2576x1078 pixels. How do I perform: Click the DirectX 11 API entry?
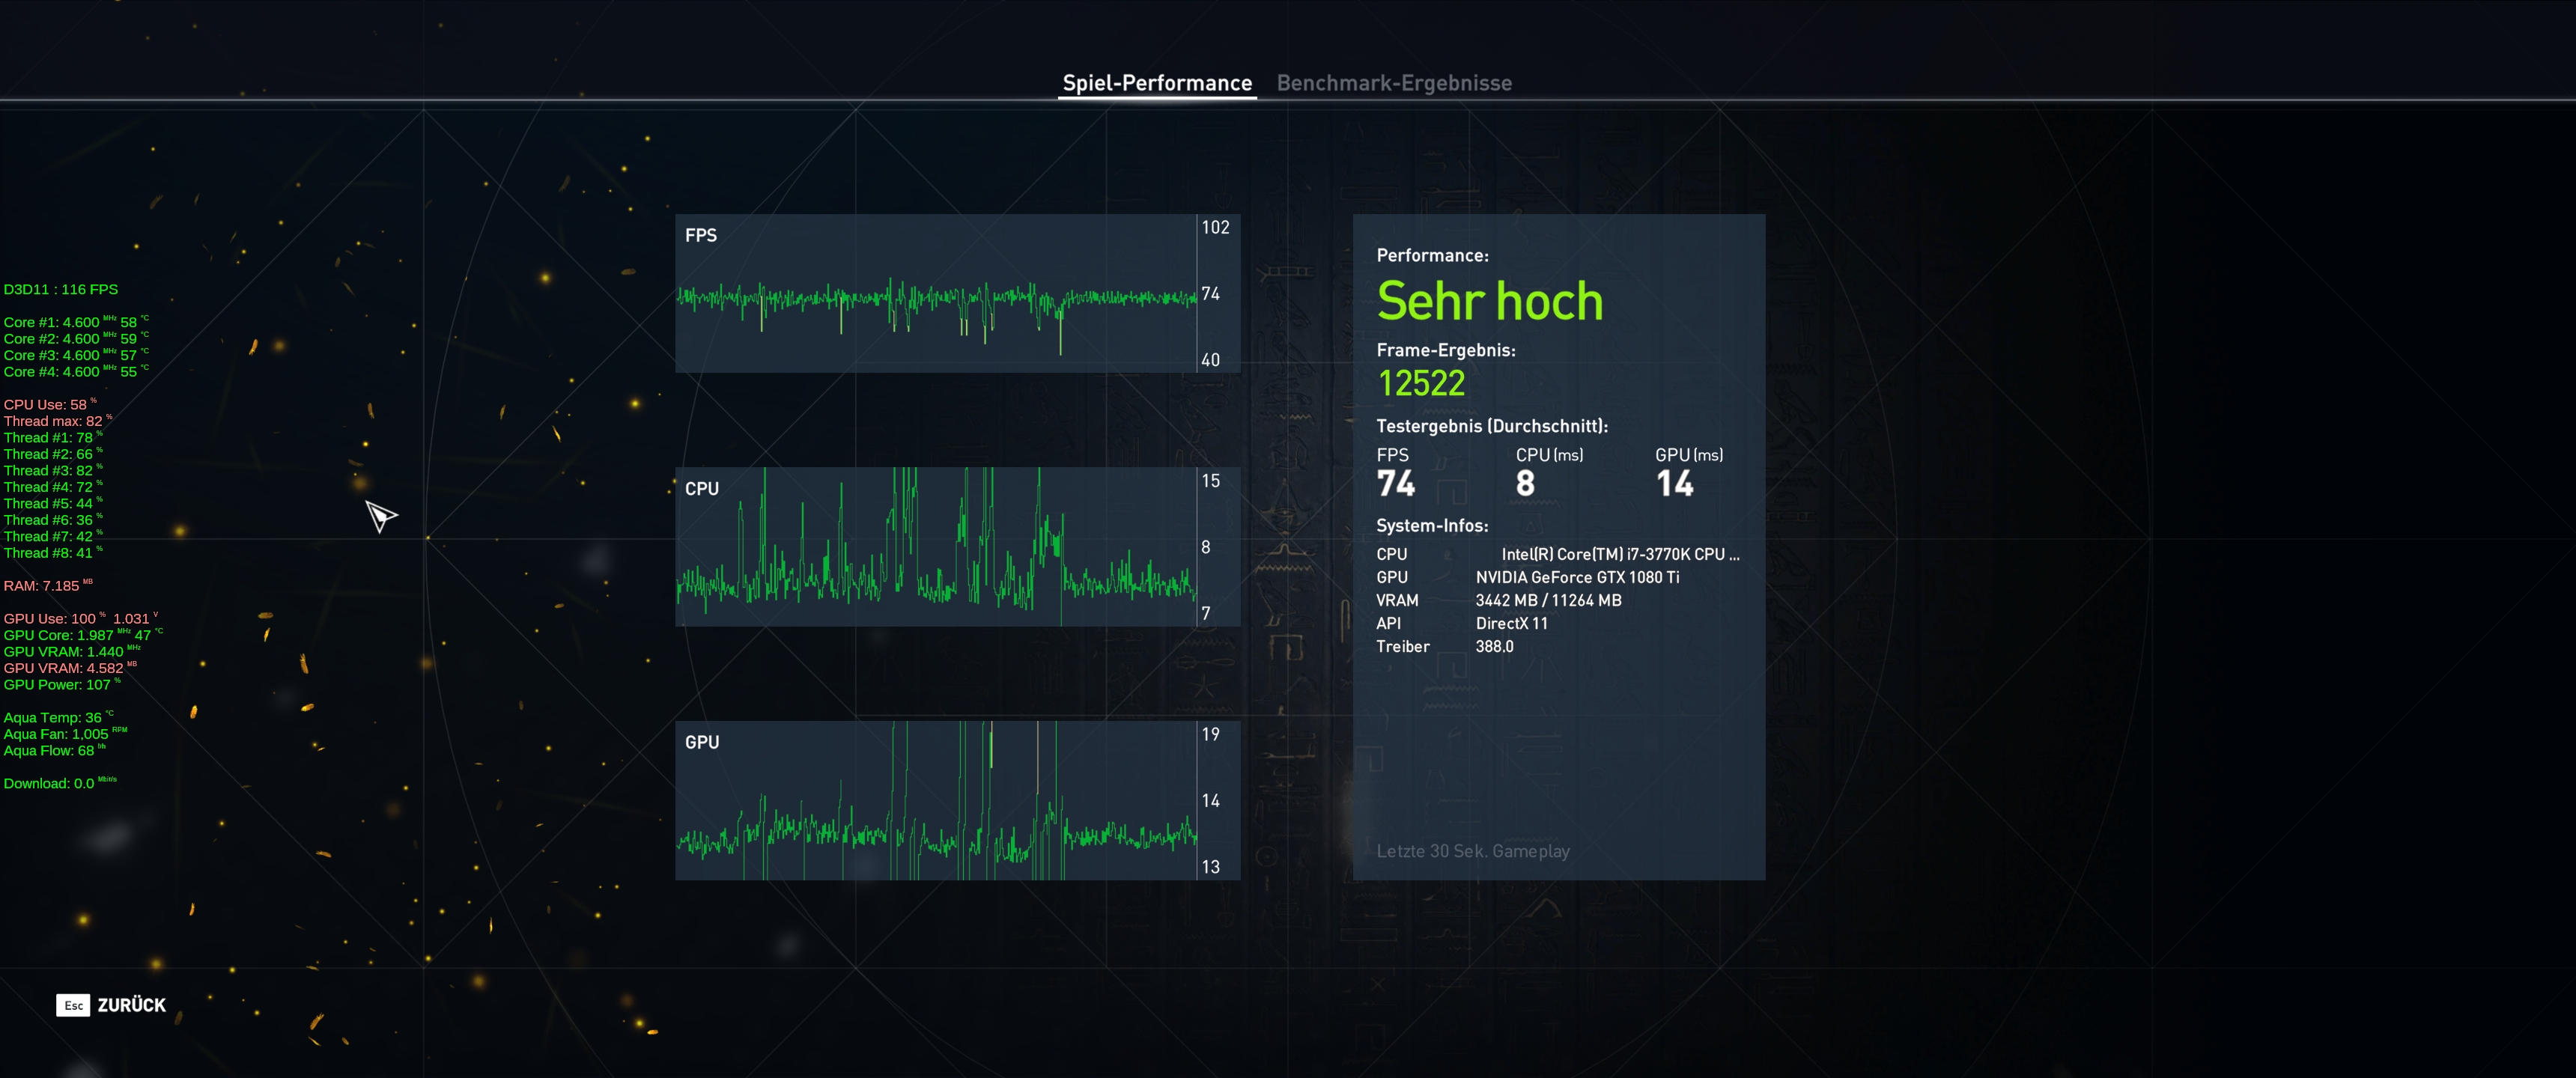pyautogui.click(x=1511, y=623)
